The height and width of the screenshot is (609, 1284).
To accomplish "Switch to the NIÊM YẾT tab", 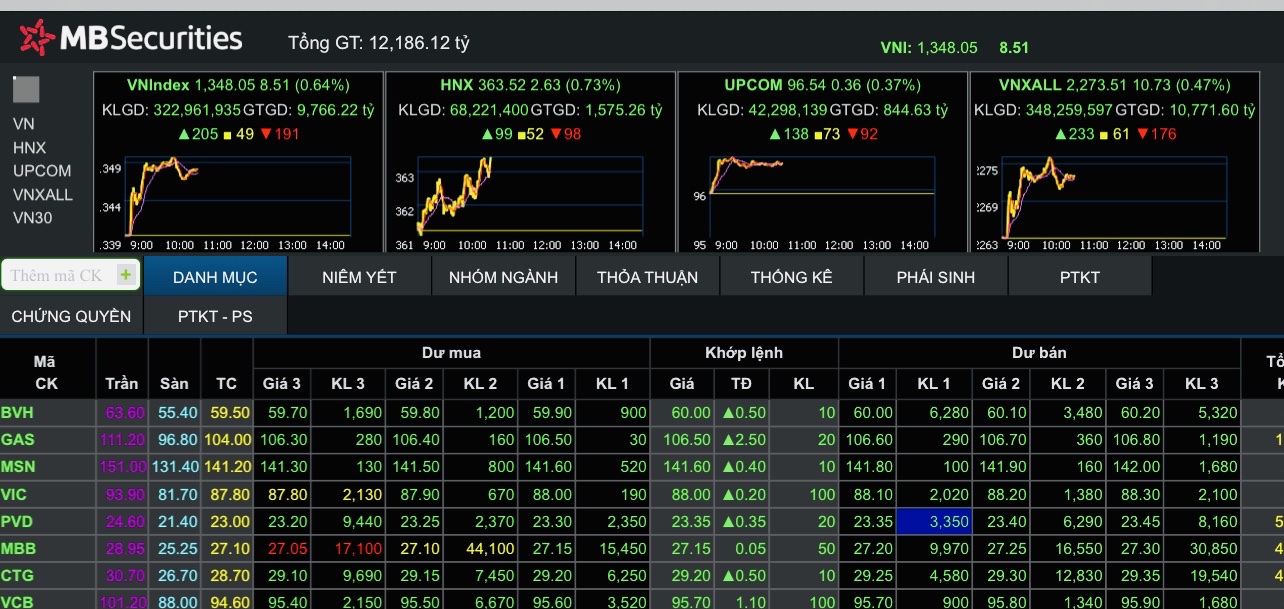I will pos(359,277).
